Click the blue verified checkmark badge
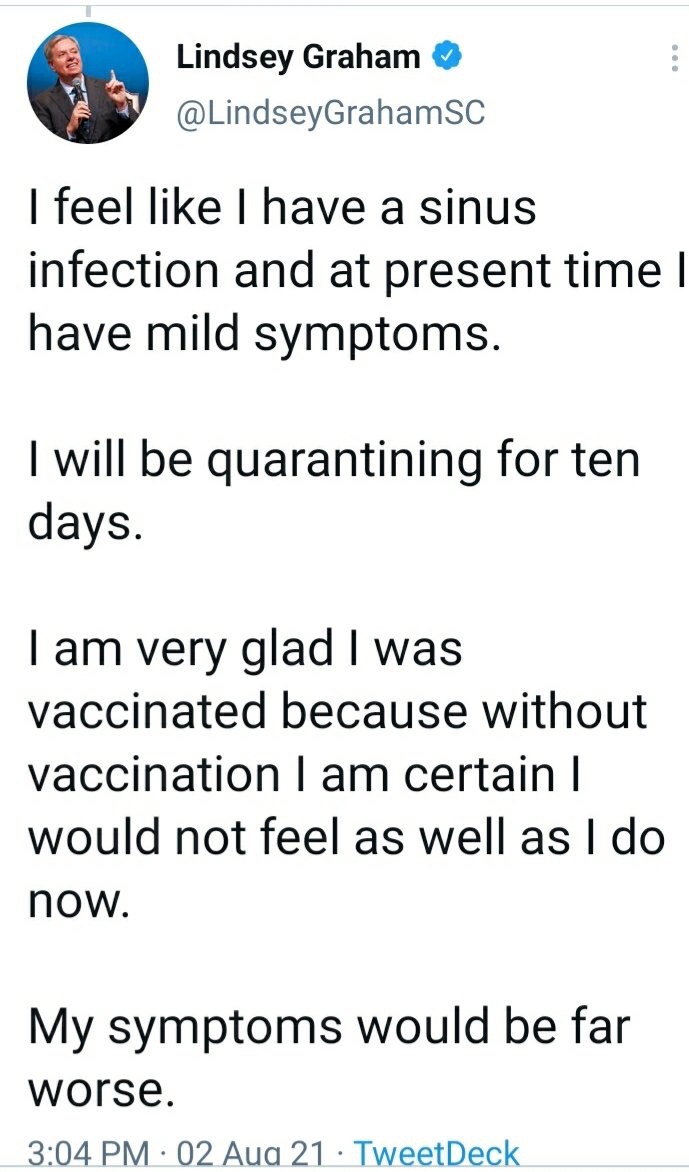This screenshot has width=689, height=1172. (x=446, y=57)
